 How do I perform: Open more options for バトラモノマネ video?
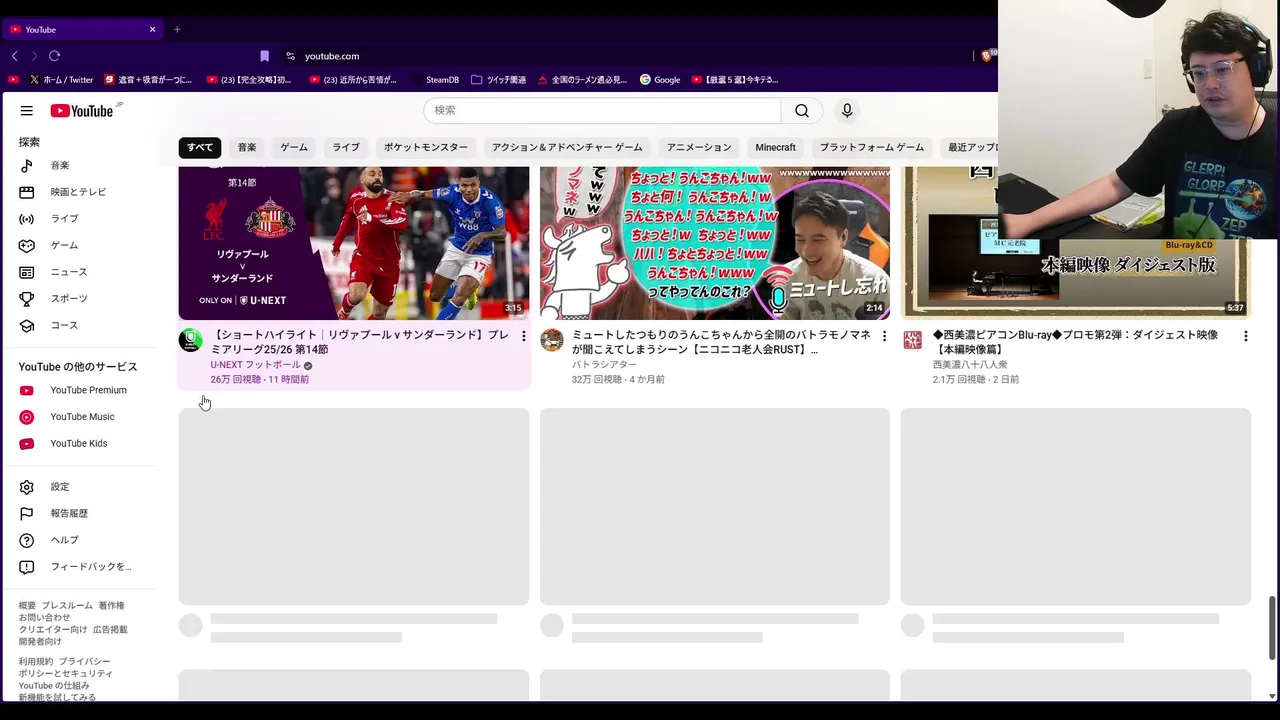(x=884, y=336)
